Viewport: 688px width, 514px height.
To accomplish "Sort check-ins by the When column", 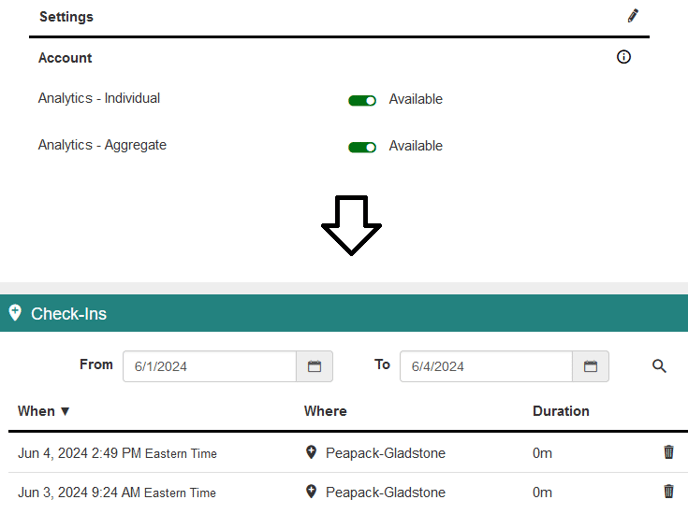I will pyautogui.click(x=44, y=411).
